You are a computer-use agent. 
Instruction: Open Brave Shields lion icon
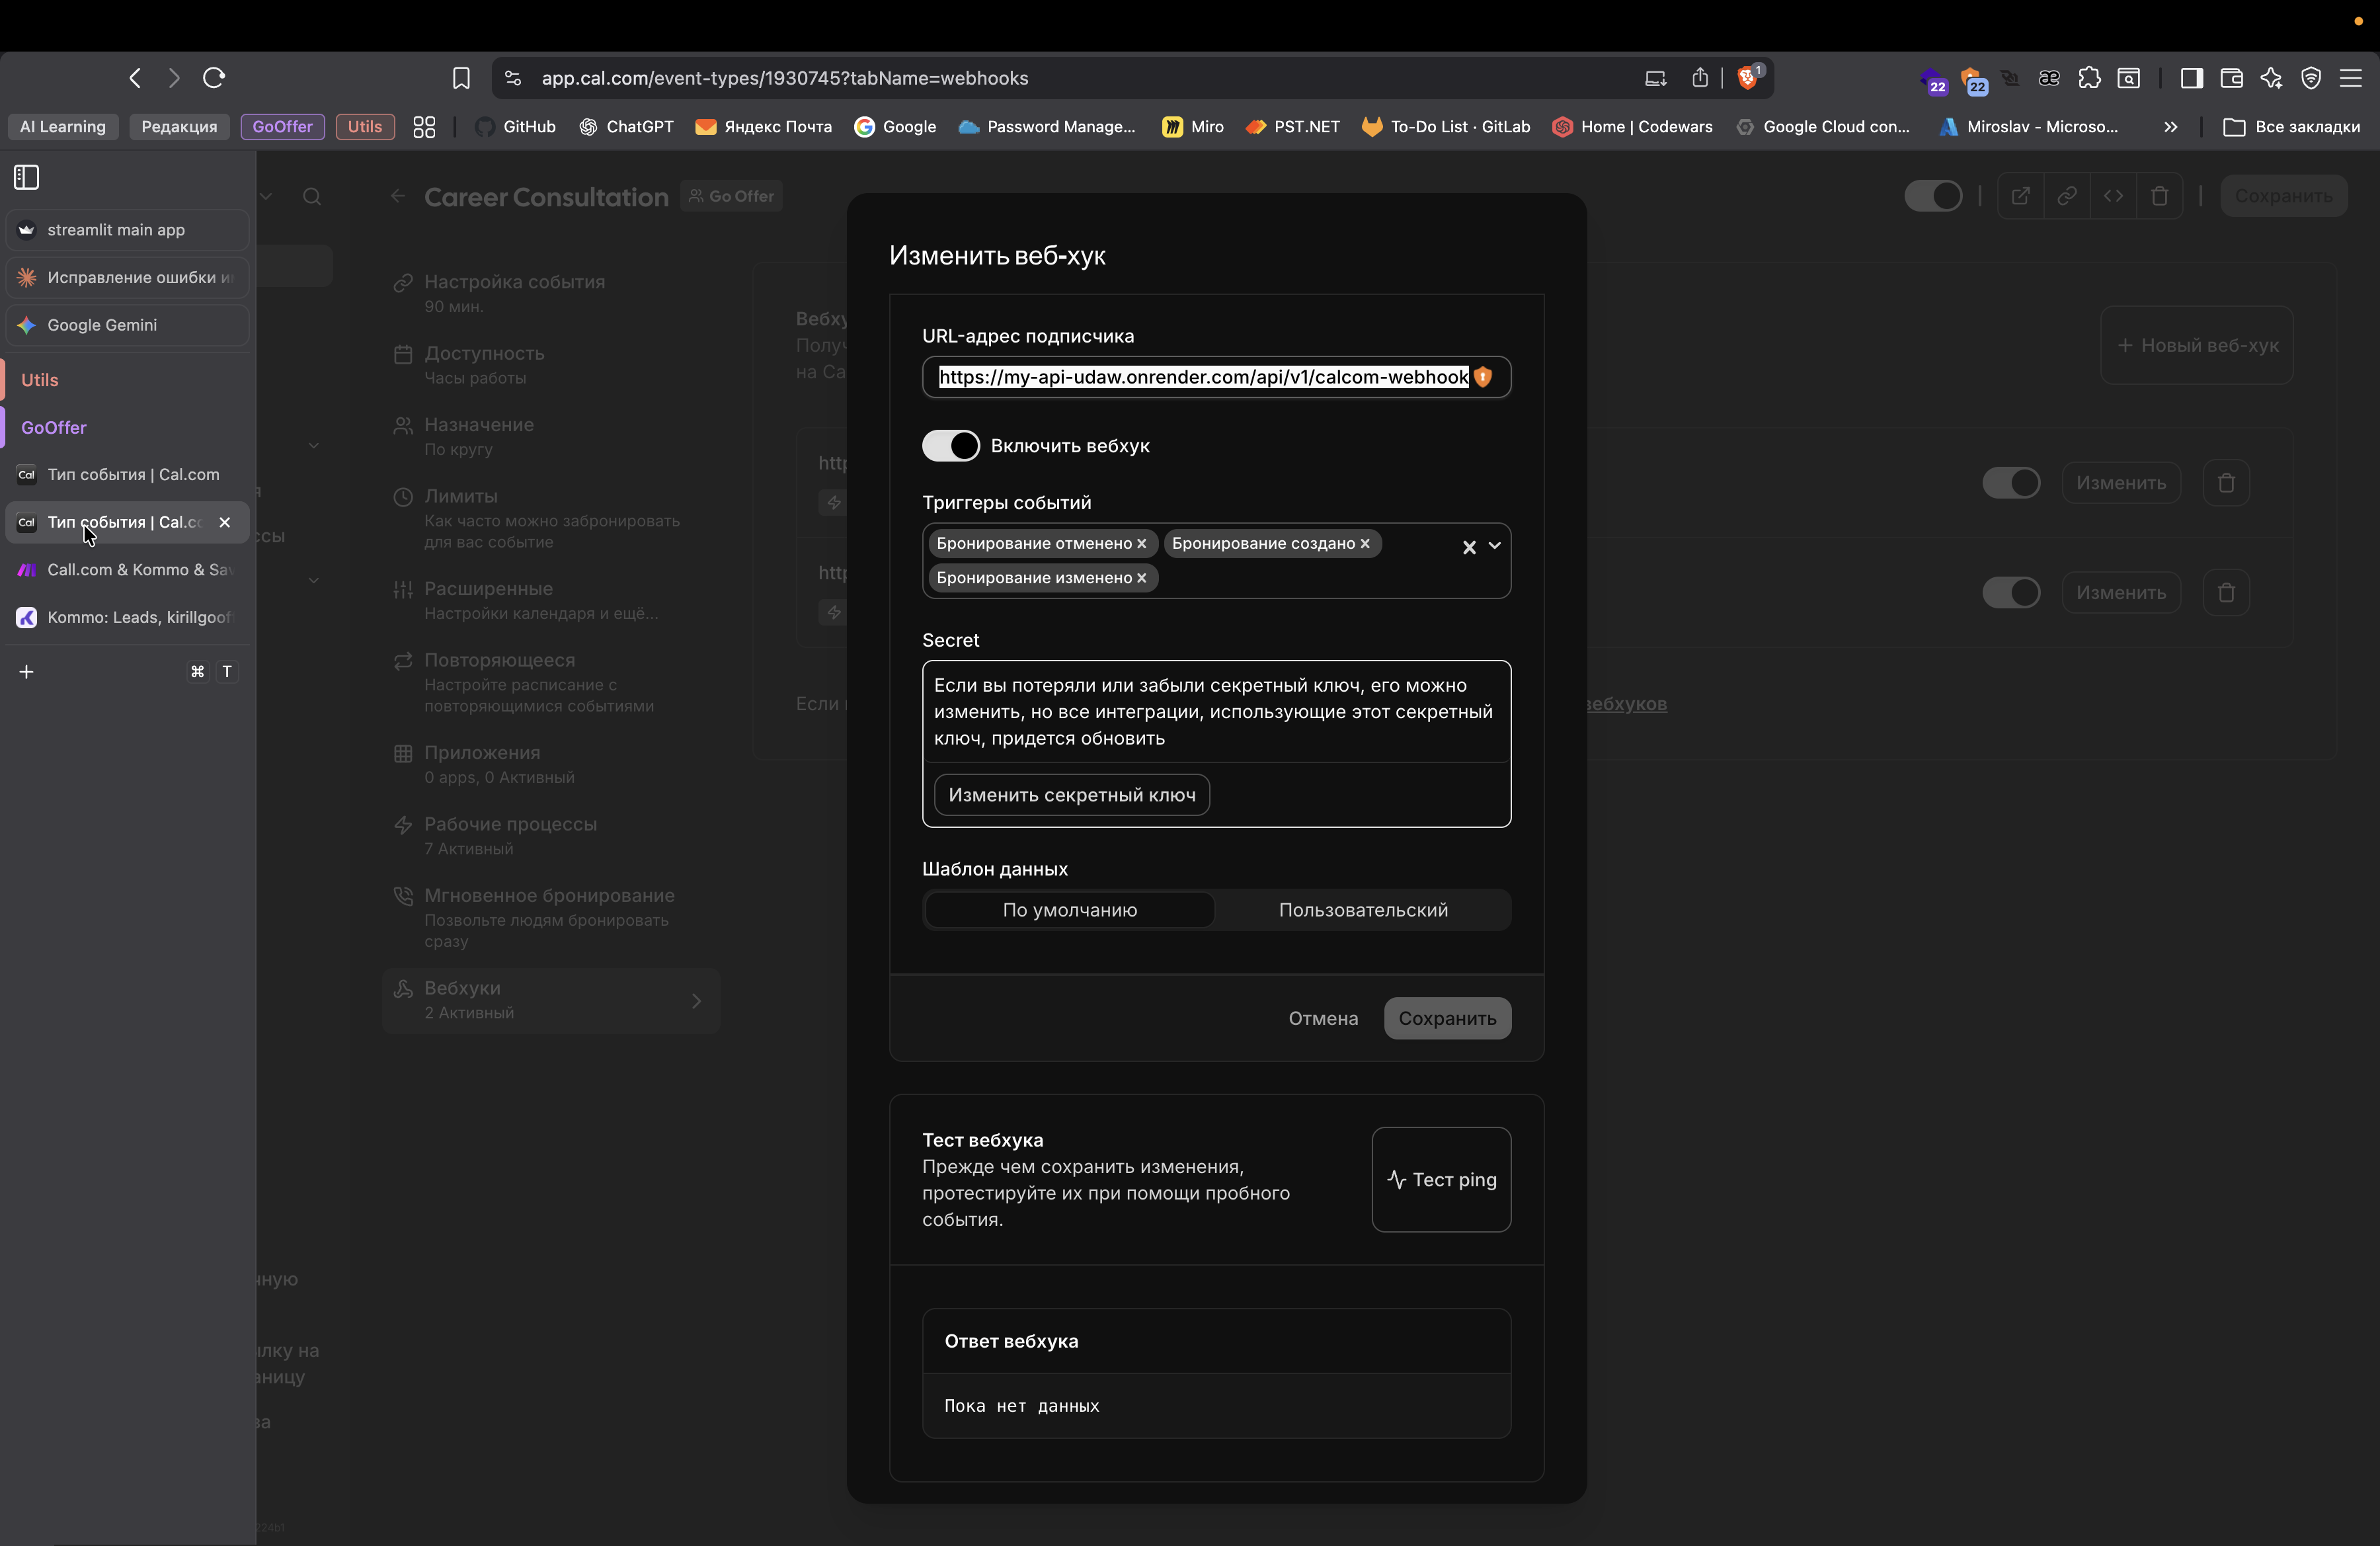[1748, 78]
